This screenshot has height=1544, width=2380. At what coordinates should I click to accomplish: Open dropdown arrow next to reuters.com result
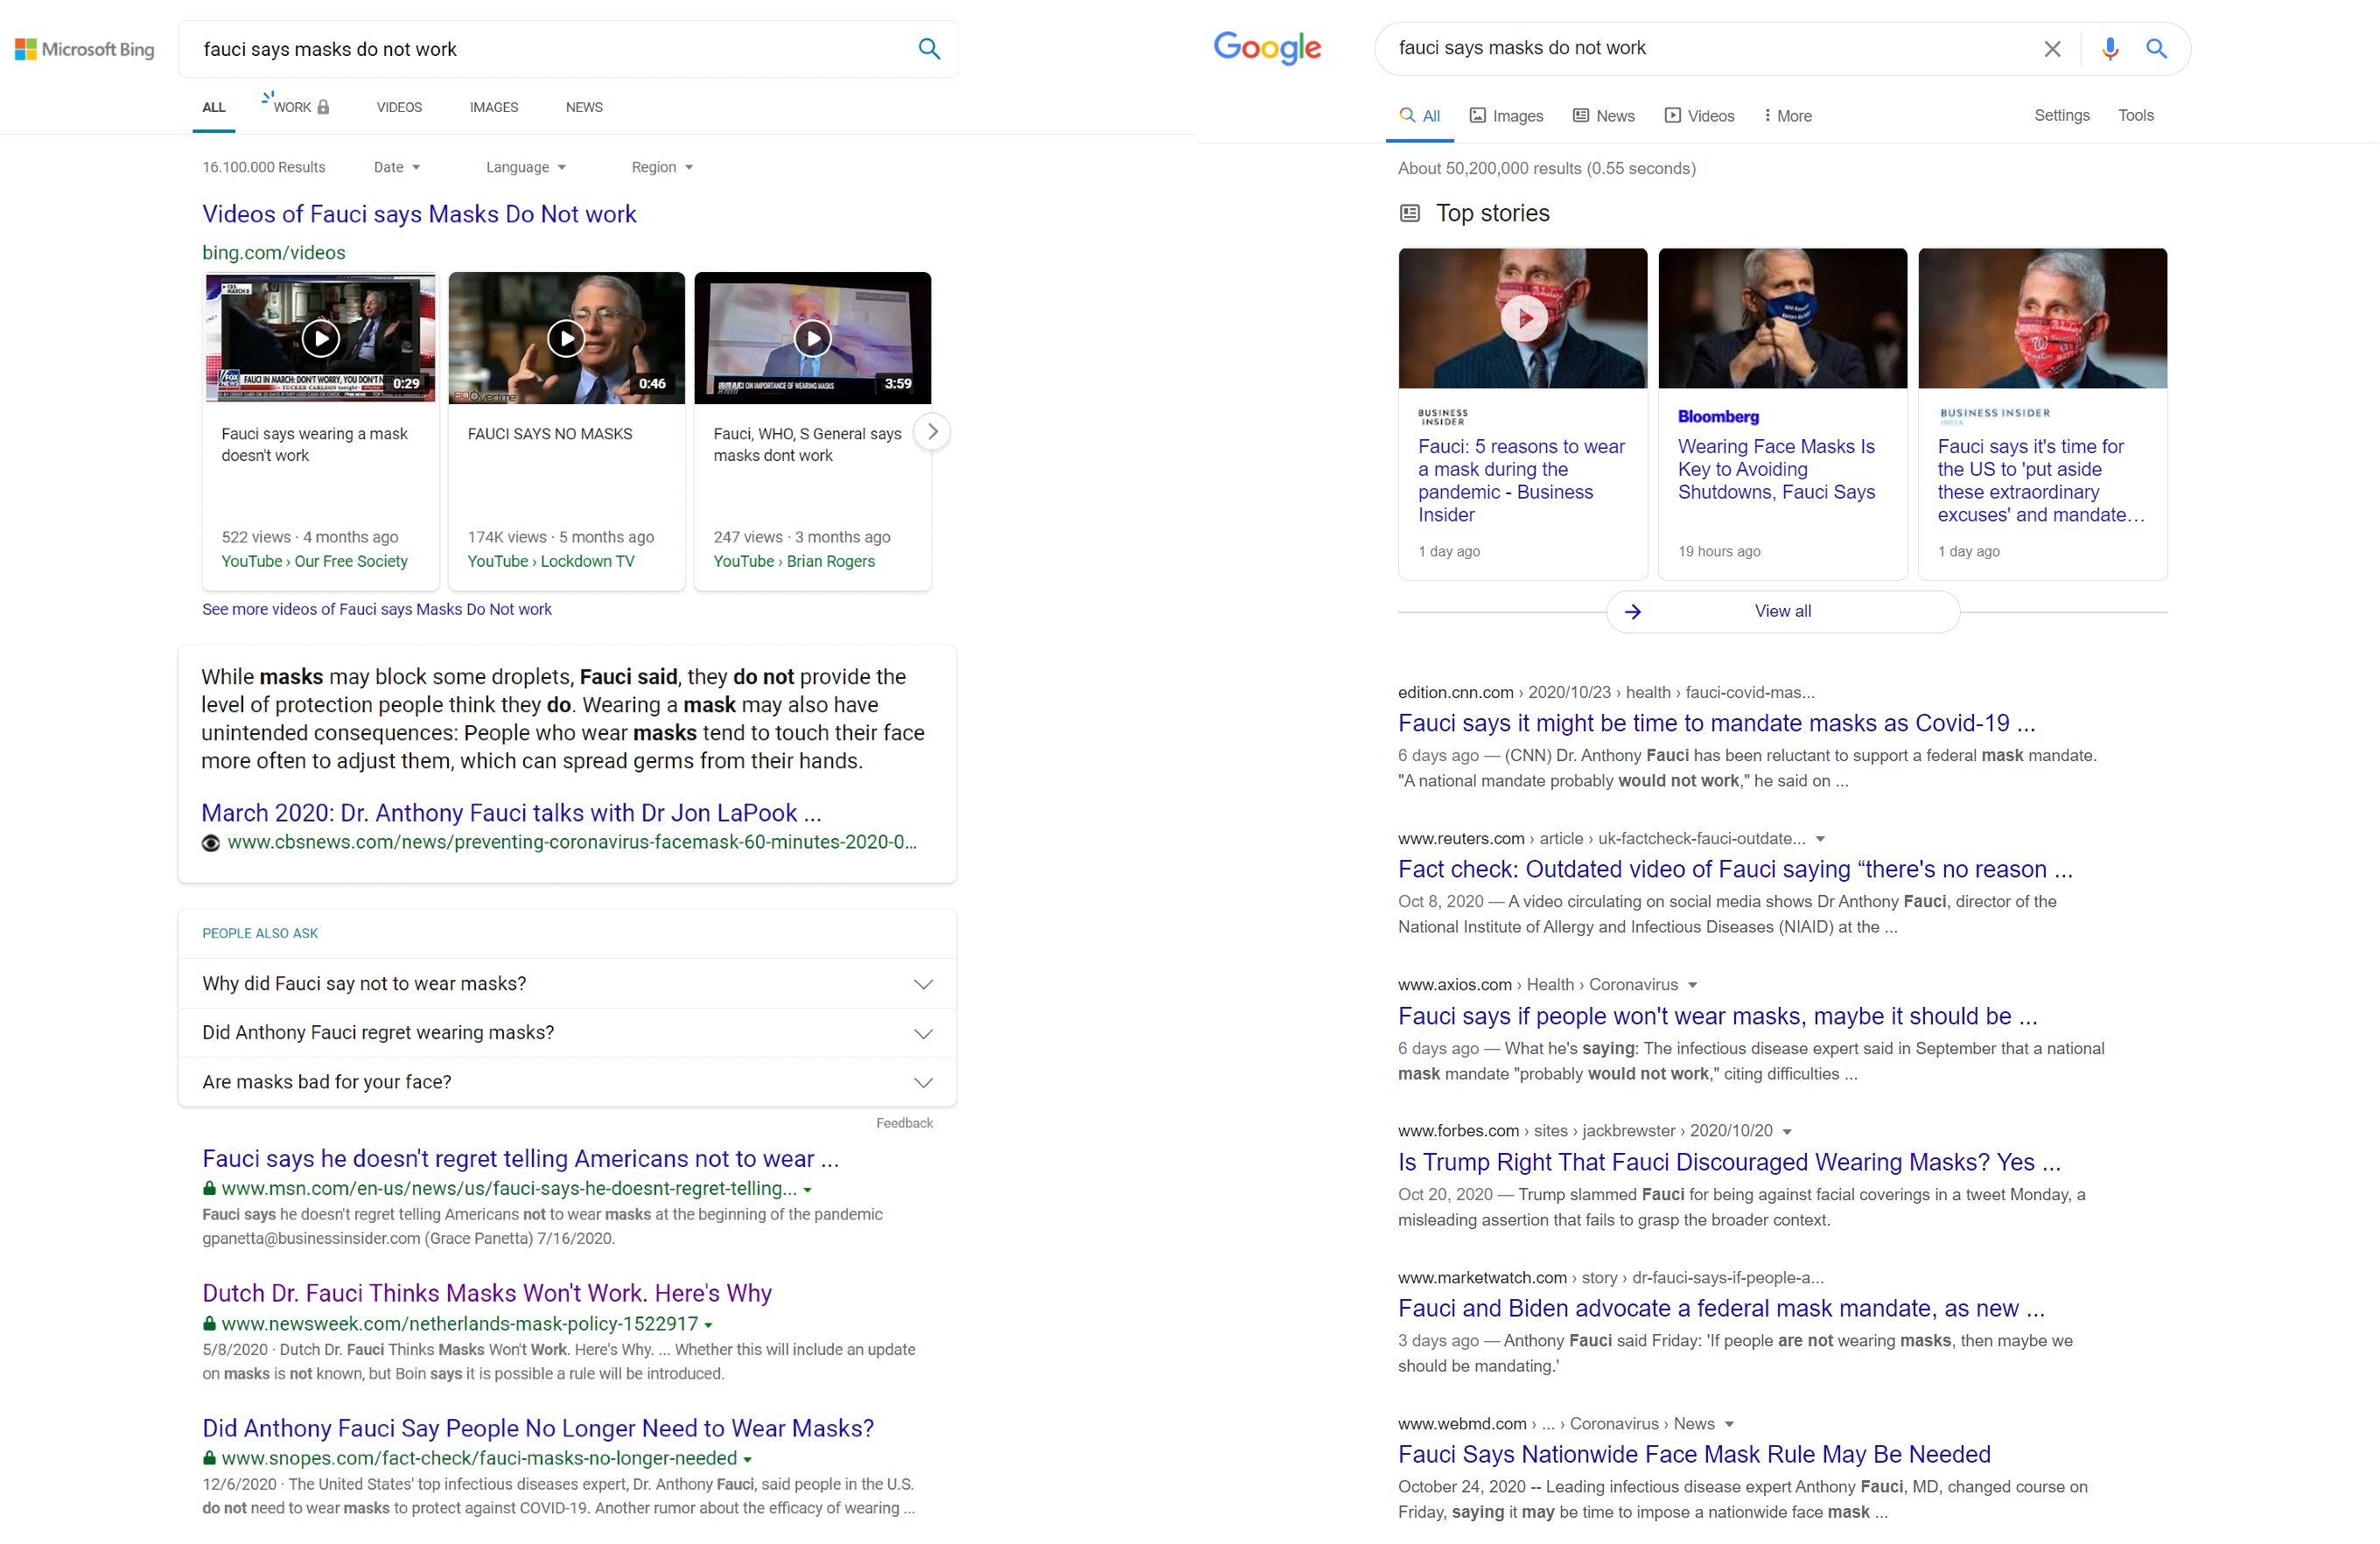click(x=1820, y=839)
